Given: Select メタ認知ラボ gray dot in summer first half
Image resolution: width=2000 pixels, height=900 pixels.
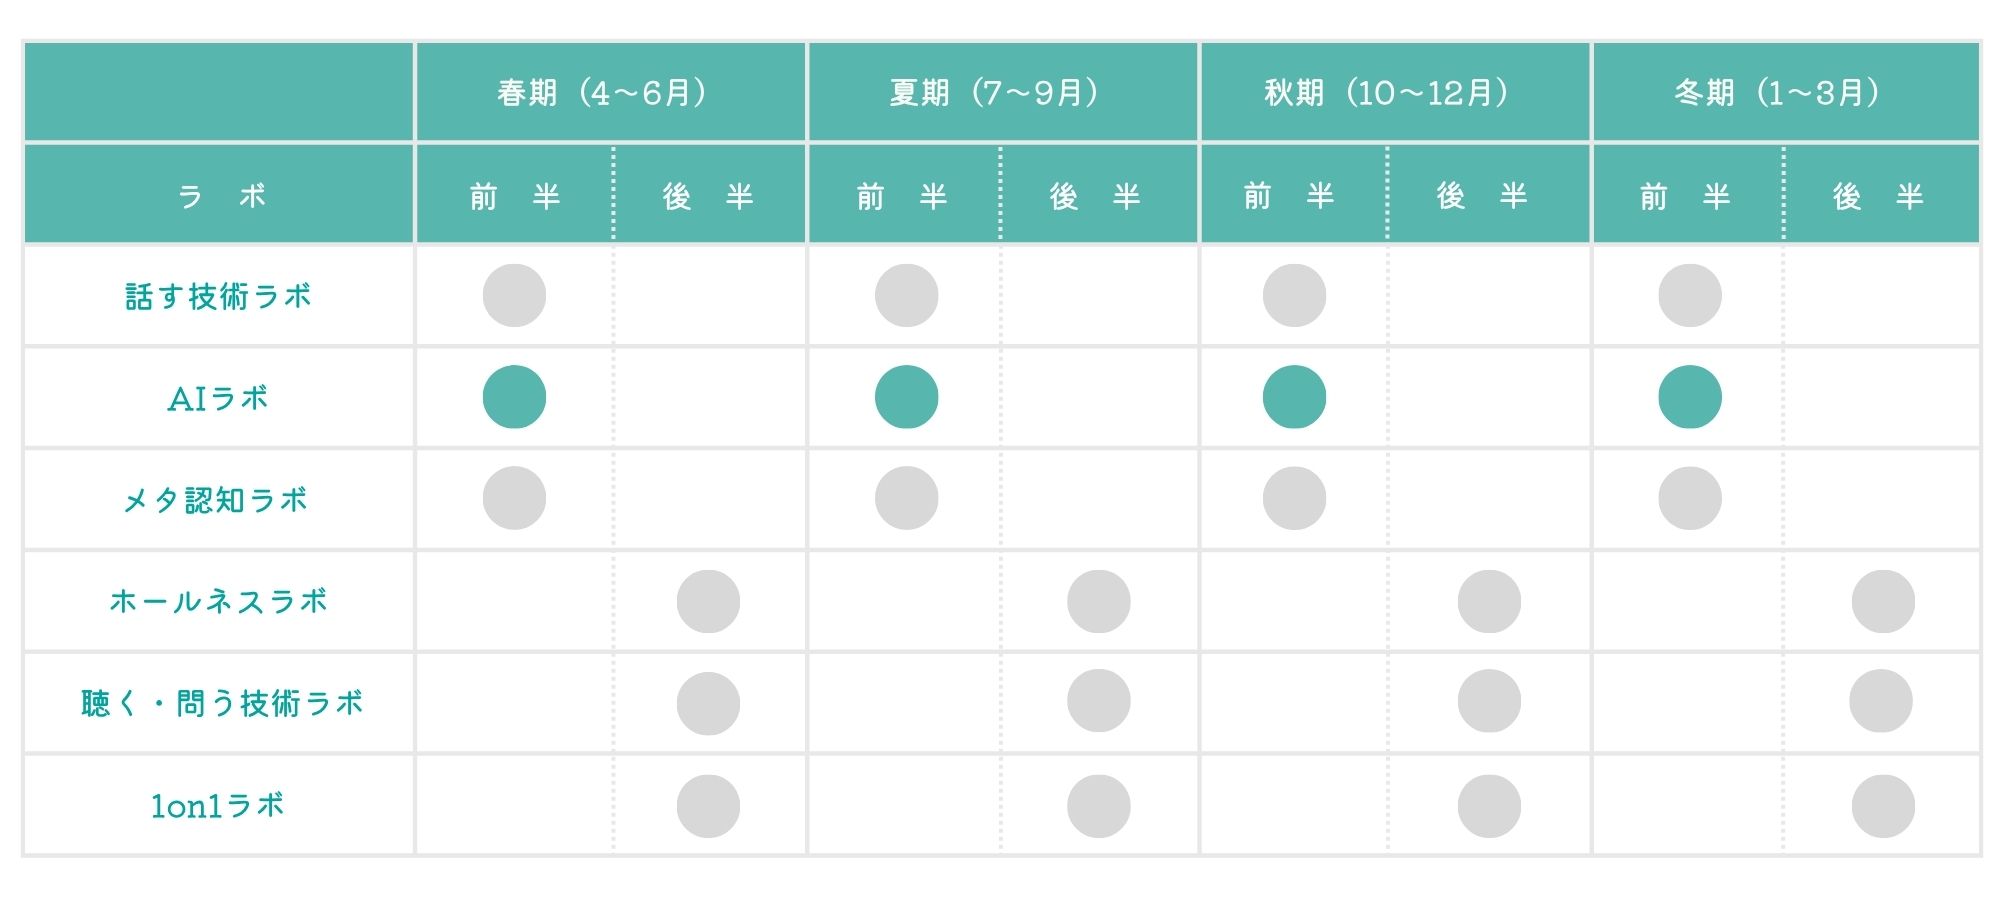Looking at the screenshot, I should tap(906, 498).
